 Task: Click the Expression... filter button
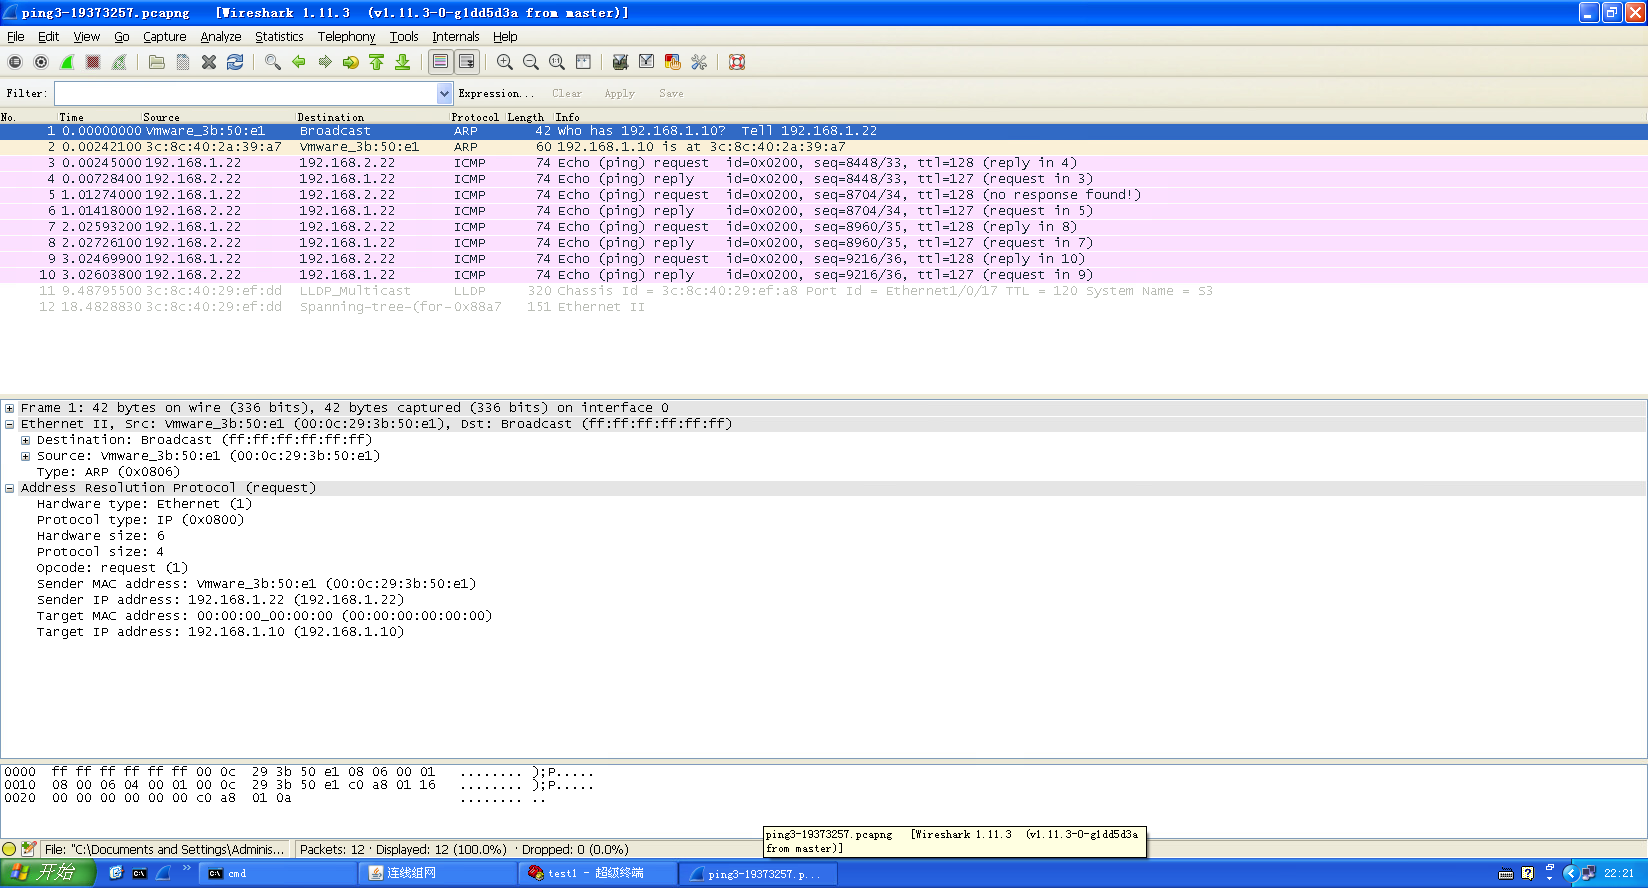coord(496,93)
